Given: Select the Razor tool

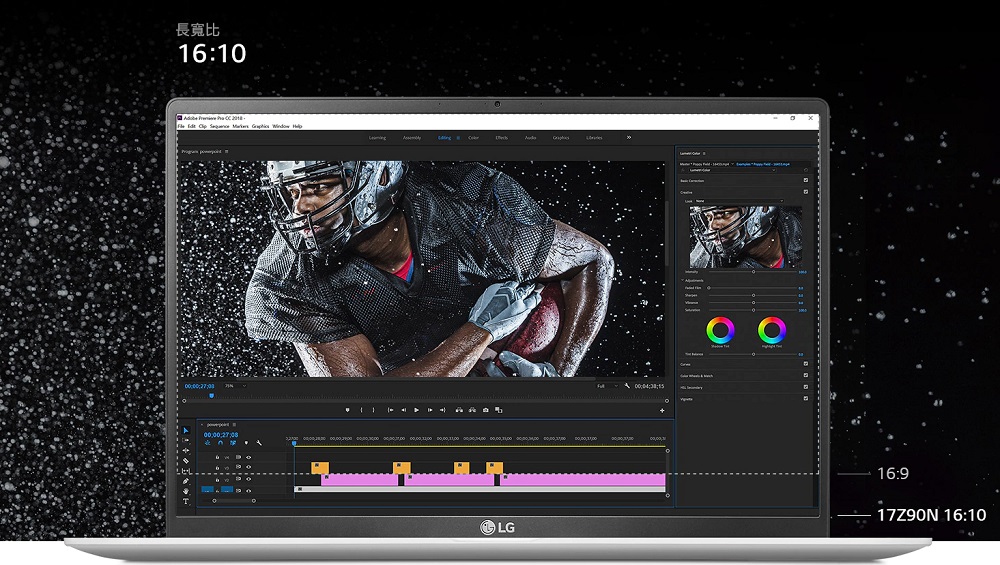Looking at the screenshot, I should pyautogui.click(x=186, y=460).
